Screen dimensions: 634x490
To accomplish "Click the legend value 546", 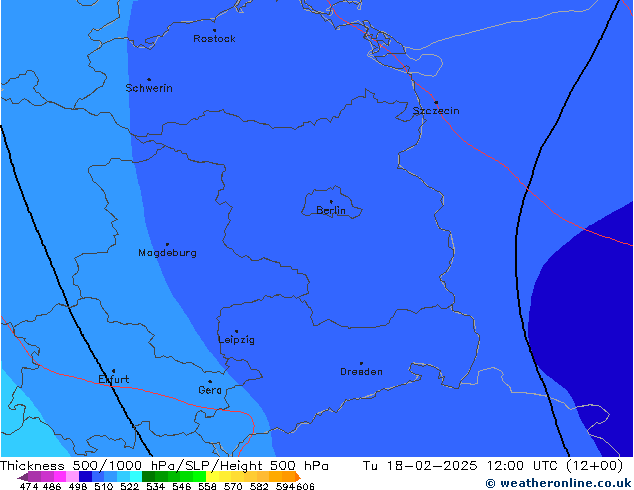I will tap(182, 486).
